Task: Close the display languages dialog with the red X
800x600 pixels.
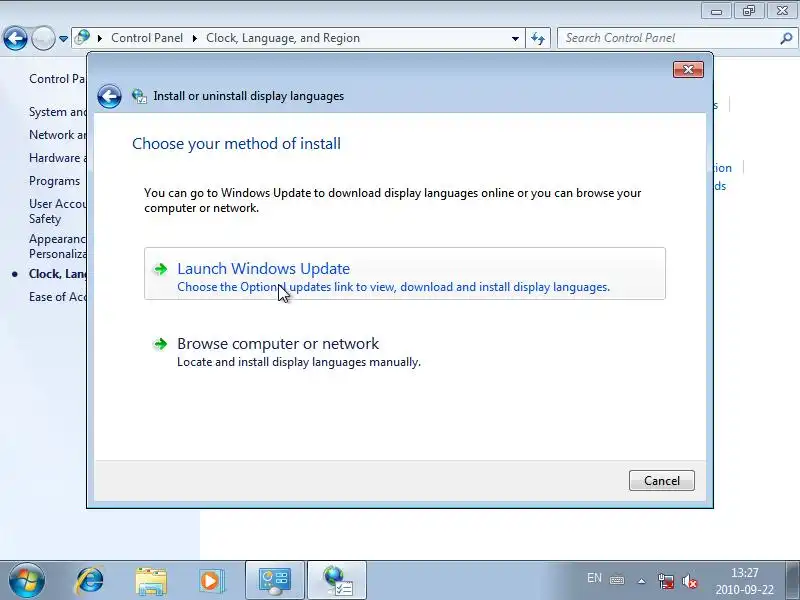Action: click(x=688, y=70)
